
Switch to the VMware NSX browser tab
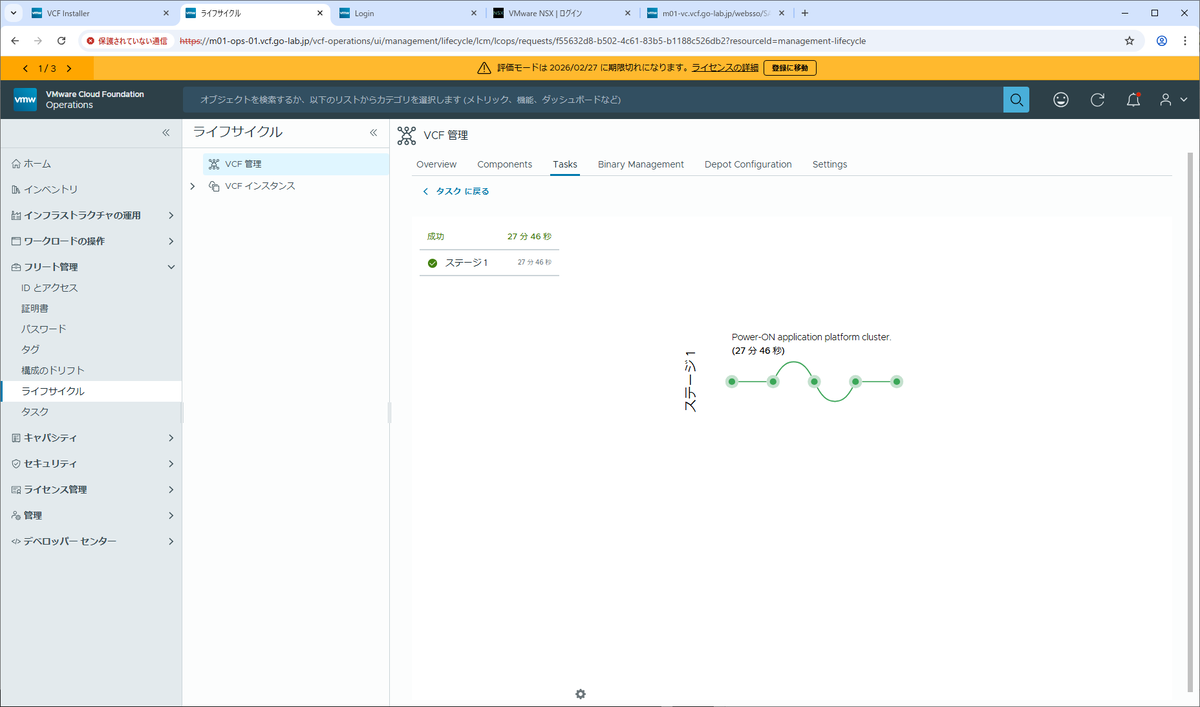tap(562, 13)
